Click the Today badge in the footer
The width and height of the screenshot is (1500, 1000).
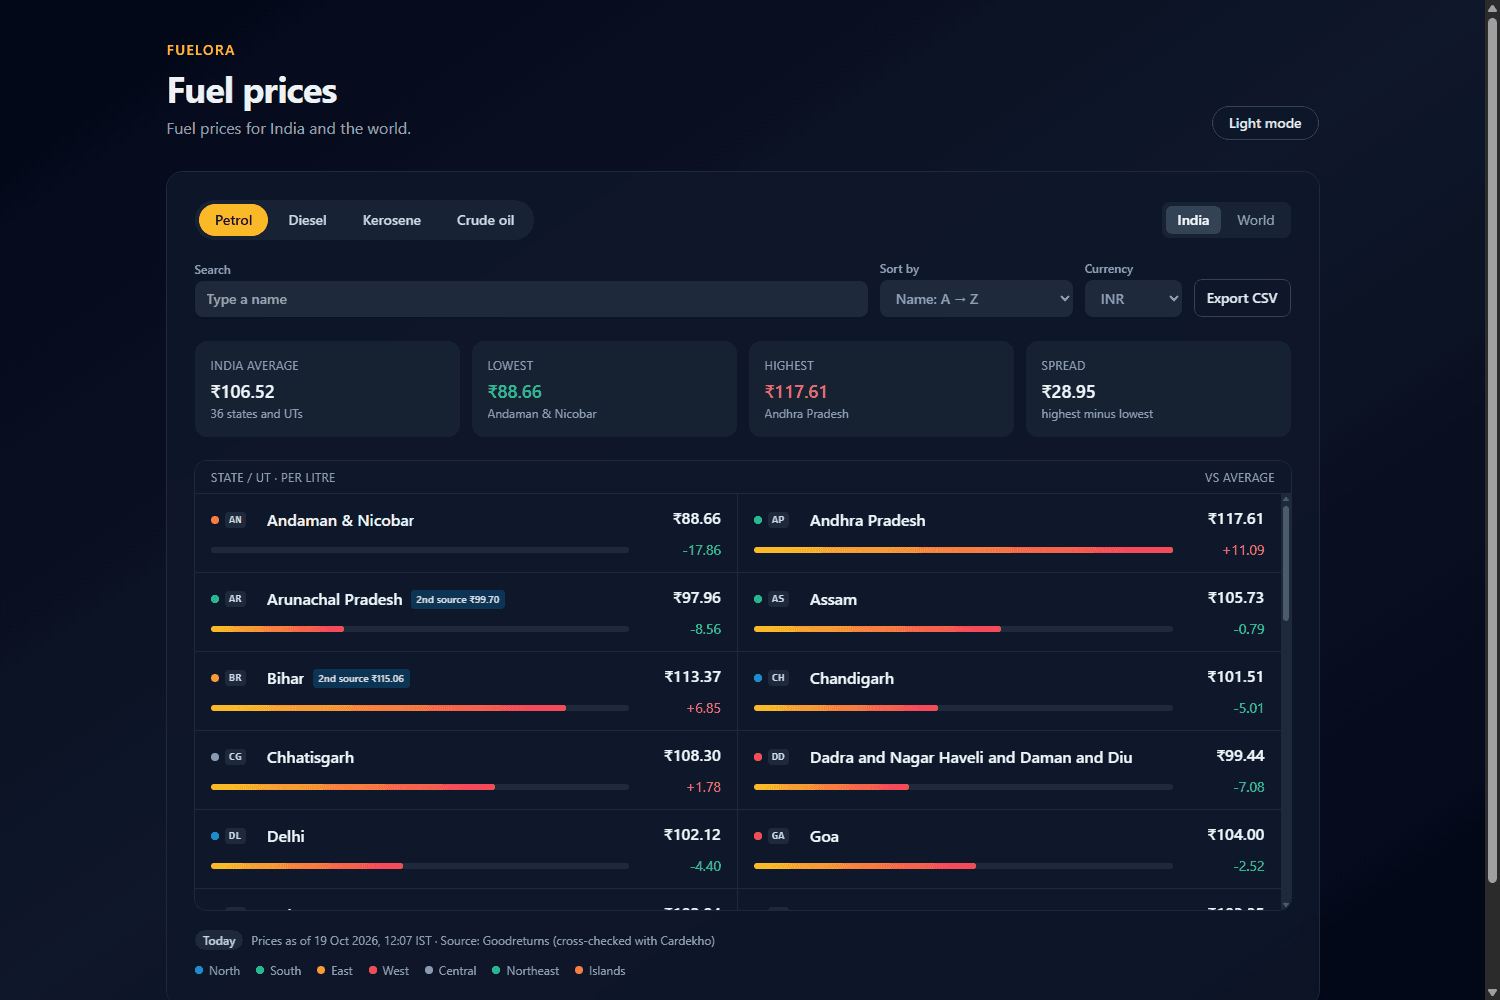point(219,941)
